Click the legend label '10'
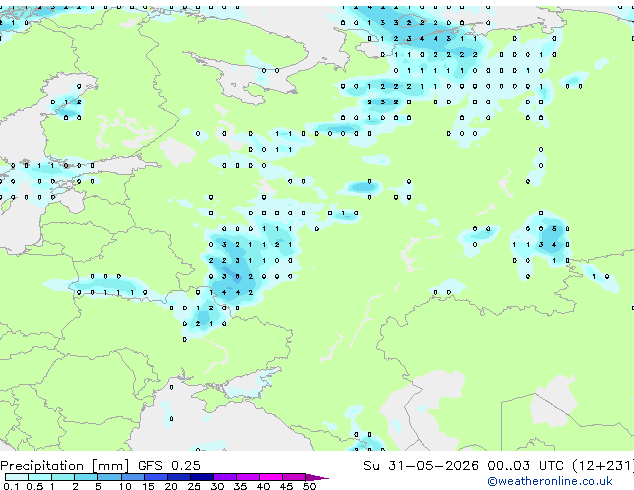This screenshot has height=490, width=634. click(x=125, y=486)
